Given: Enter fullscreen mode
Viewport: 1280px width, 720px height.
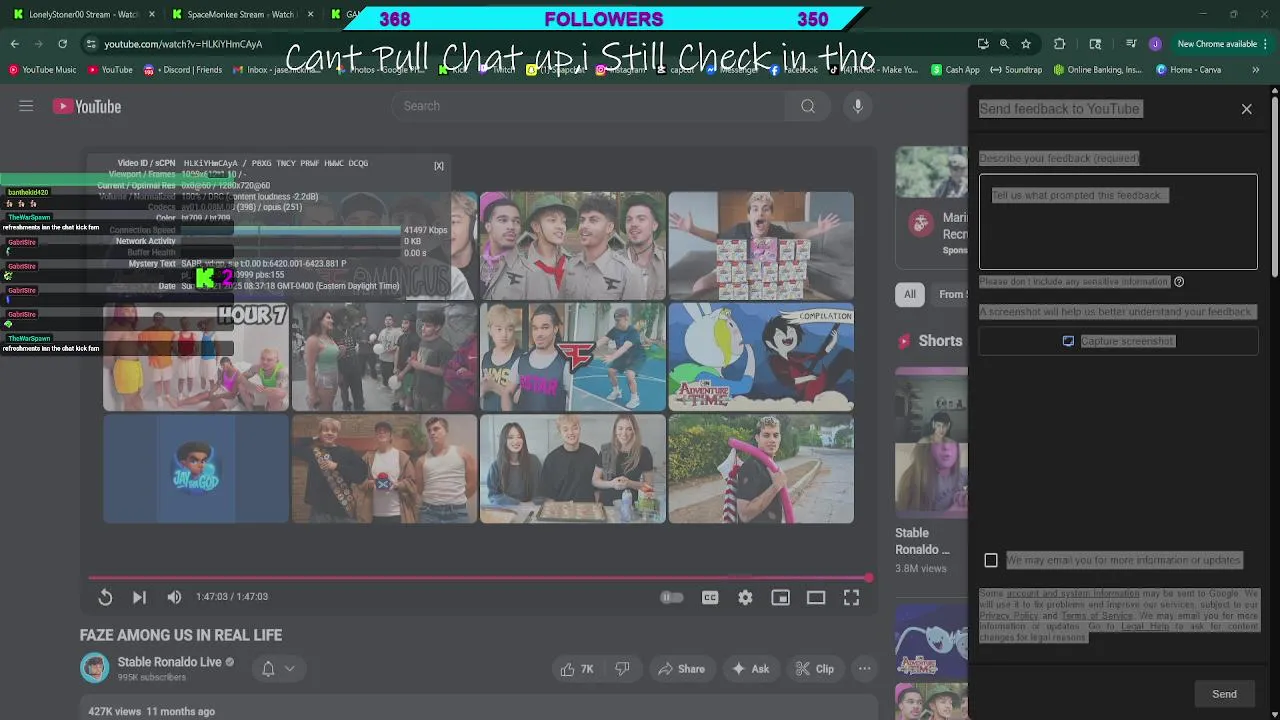Looking at the screenshot, I should pyautogui.click(x=851, y=597).
